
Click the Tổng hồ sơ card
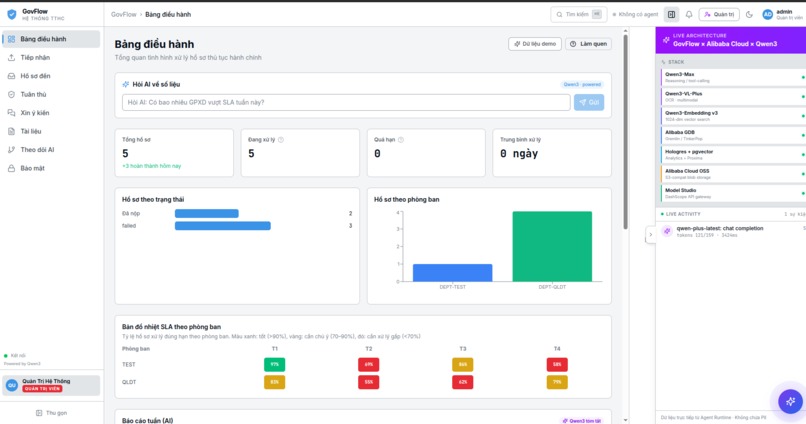[x=174, y=153]
